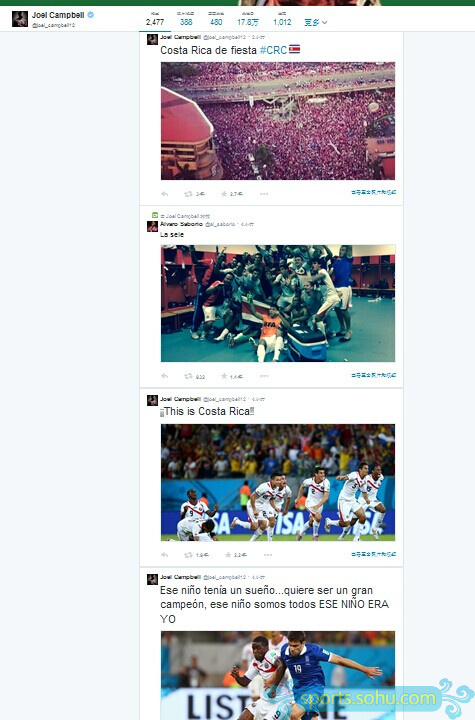Open the crowd celebration photo
Viewport: 475px width, 720px height.
[278, 121]
